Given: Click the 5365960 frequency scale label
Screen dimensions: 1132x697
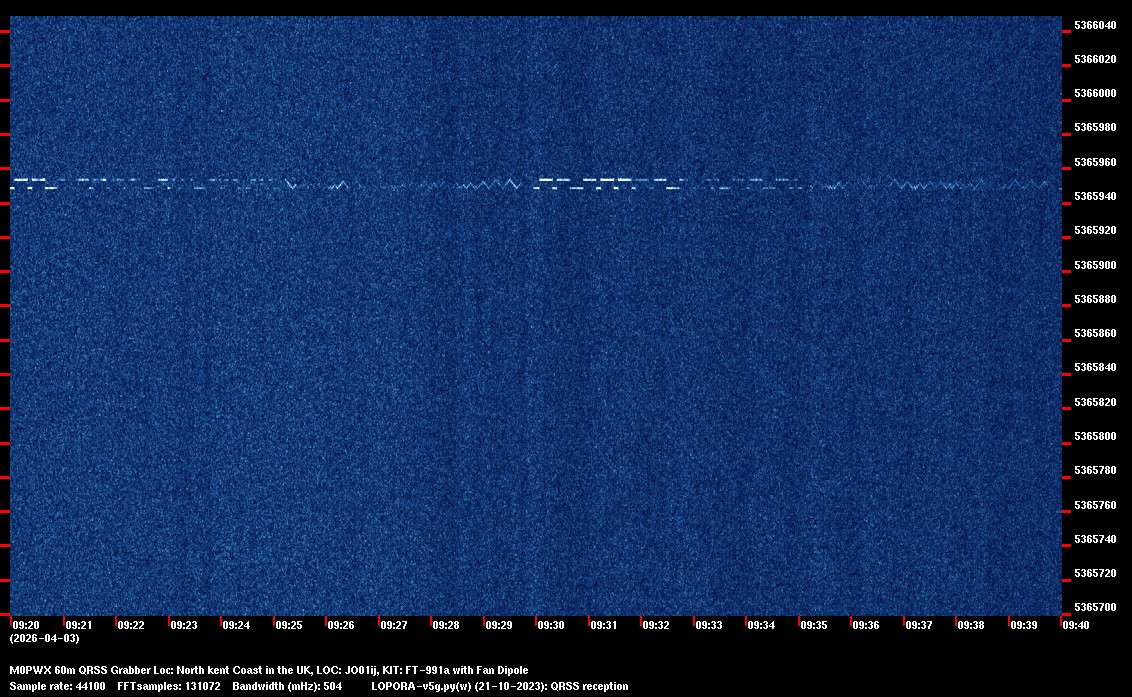Looking at the screenshot, I should (1095, 162).
